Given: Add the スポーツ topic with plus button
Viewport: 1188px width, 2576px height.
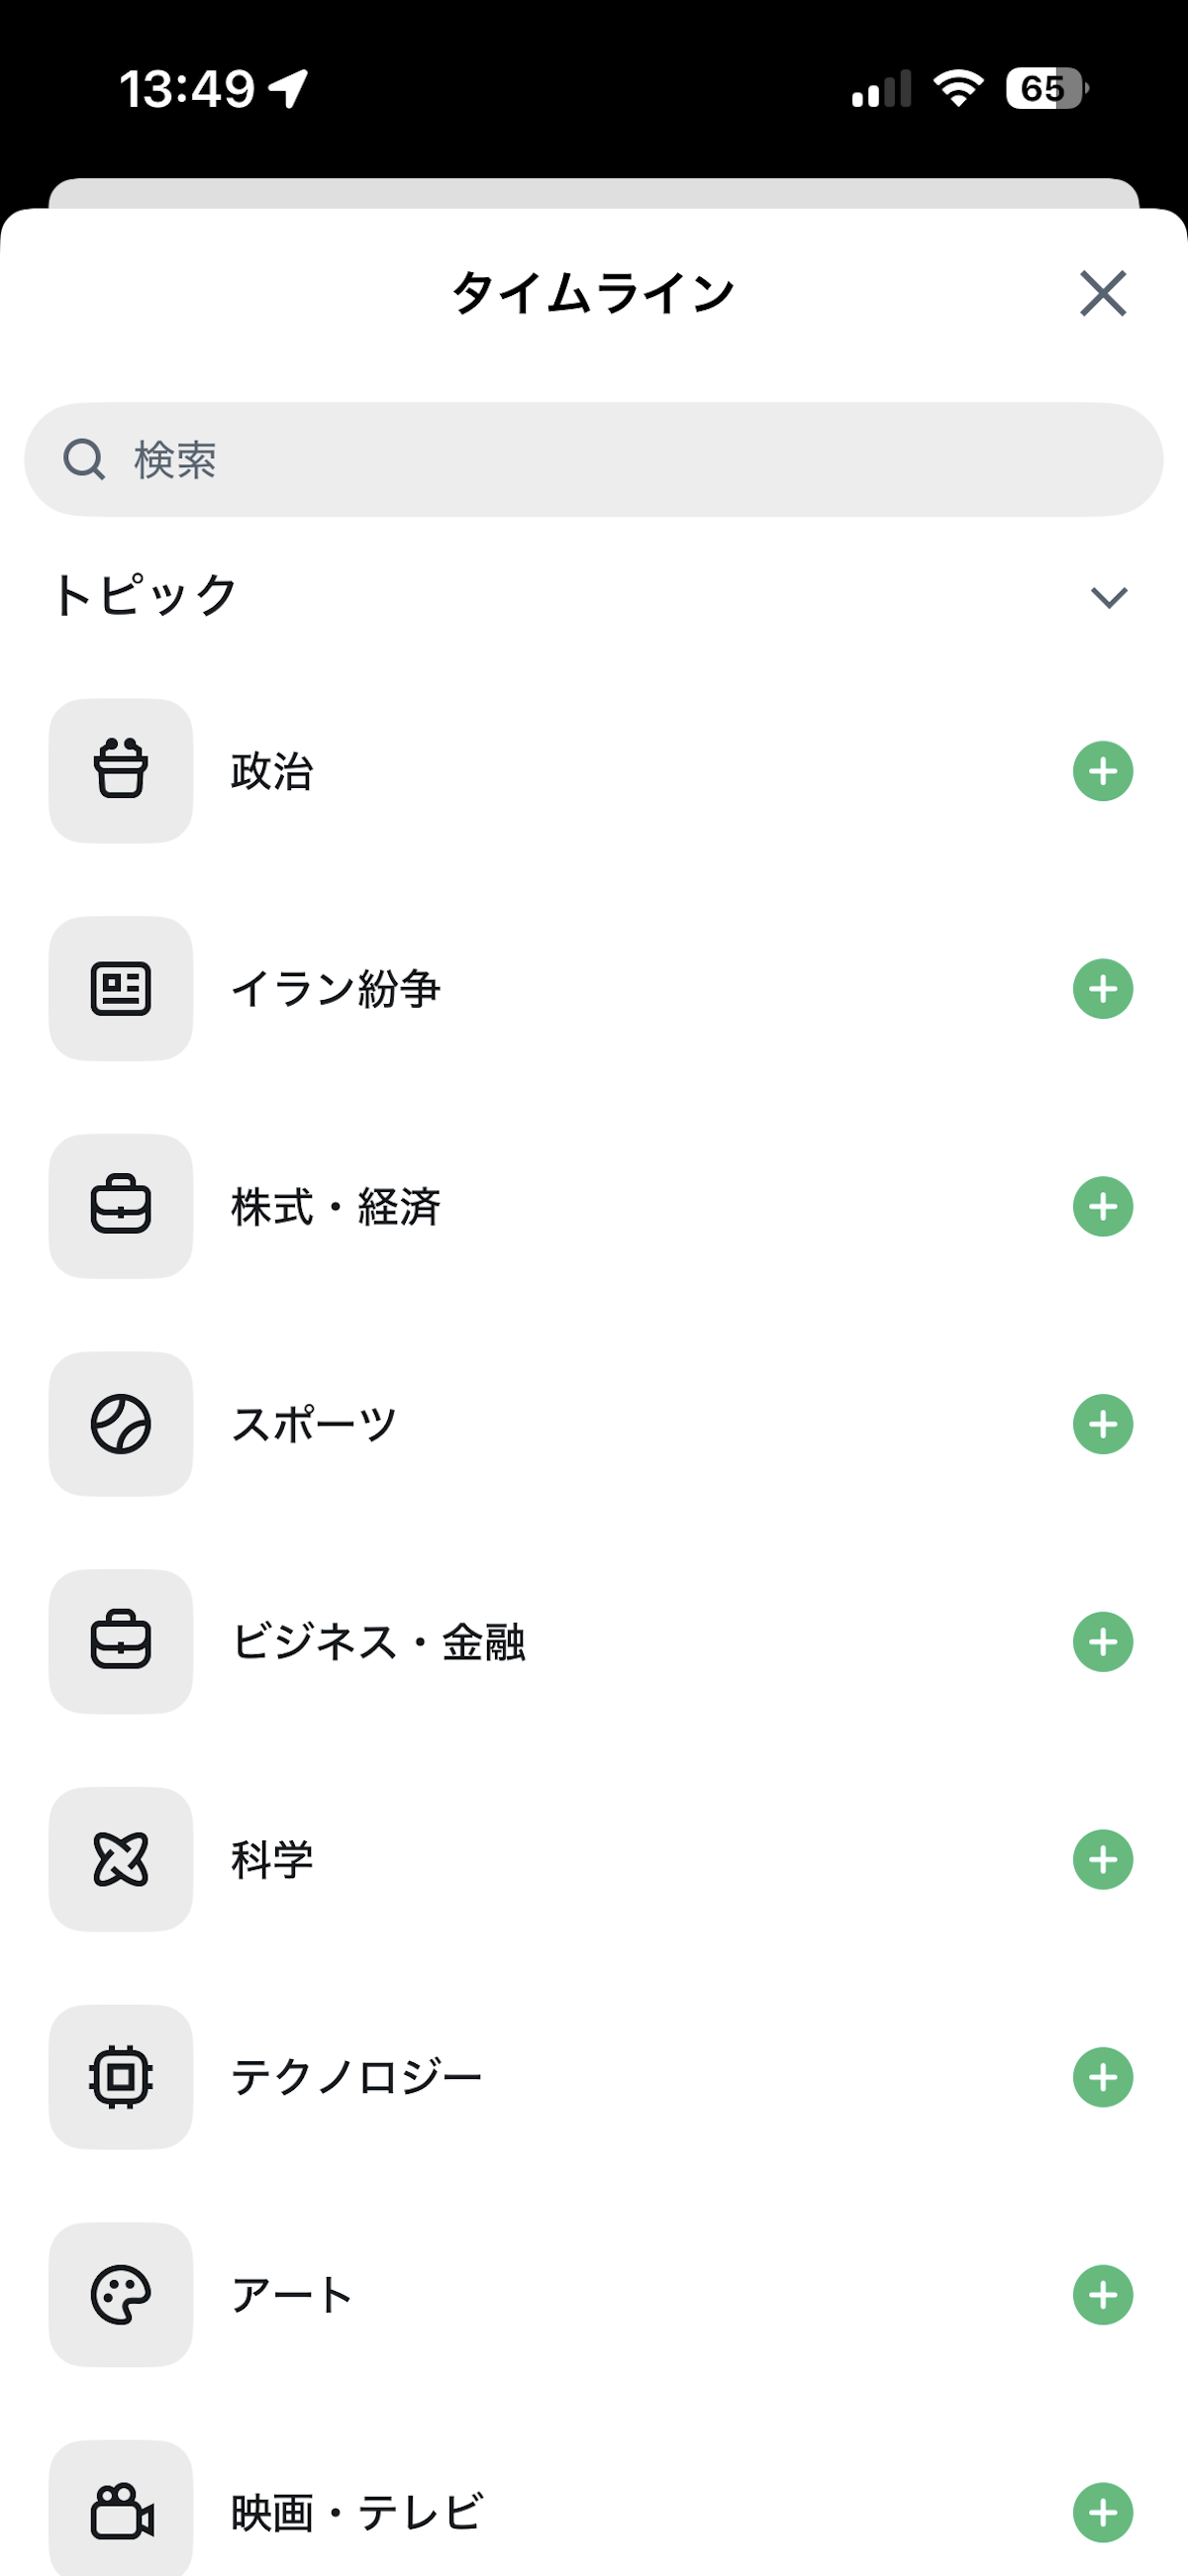Looking at the screenshot, I should (x=1102, y=1424).
